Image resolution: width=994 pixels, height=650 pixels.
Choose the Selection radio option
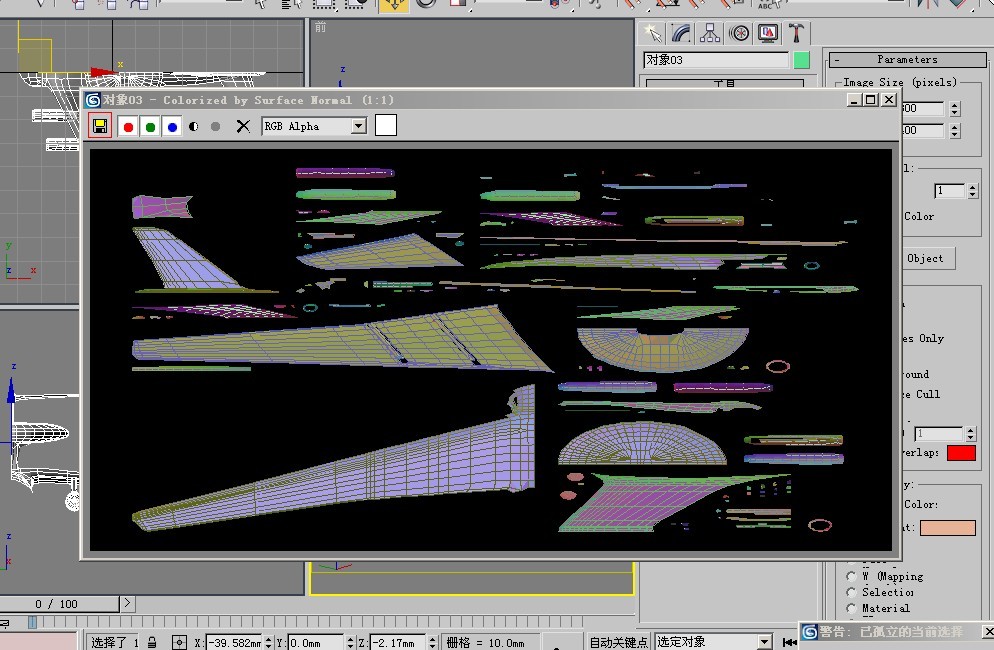852,592
